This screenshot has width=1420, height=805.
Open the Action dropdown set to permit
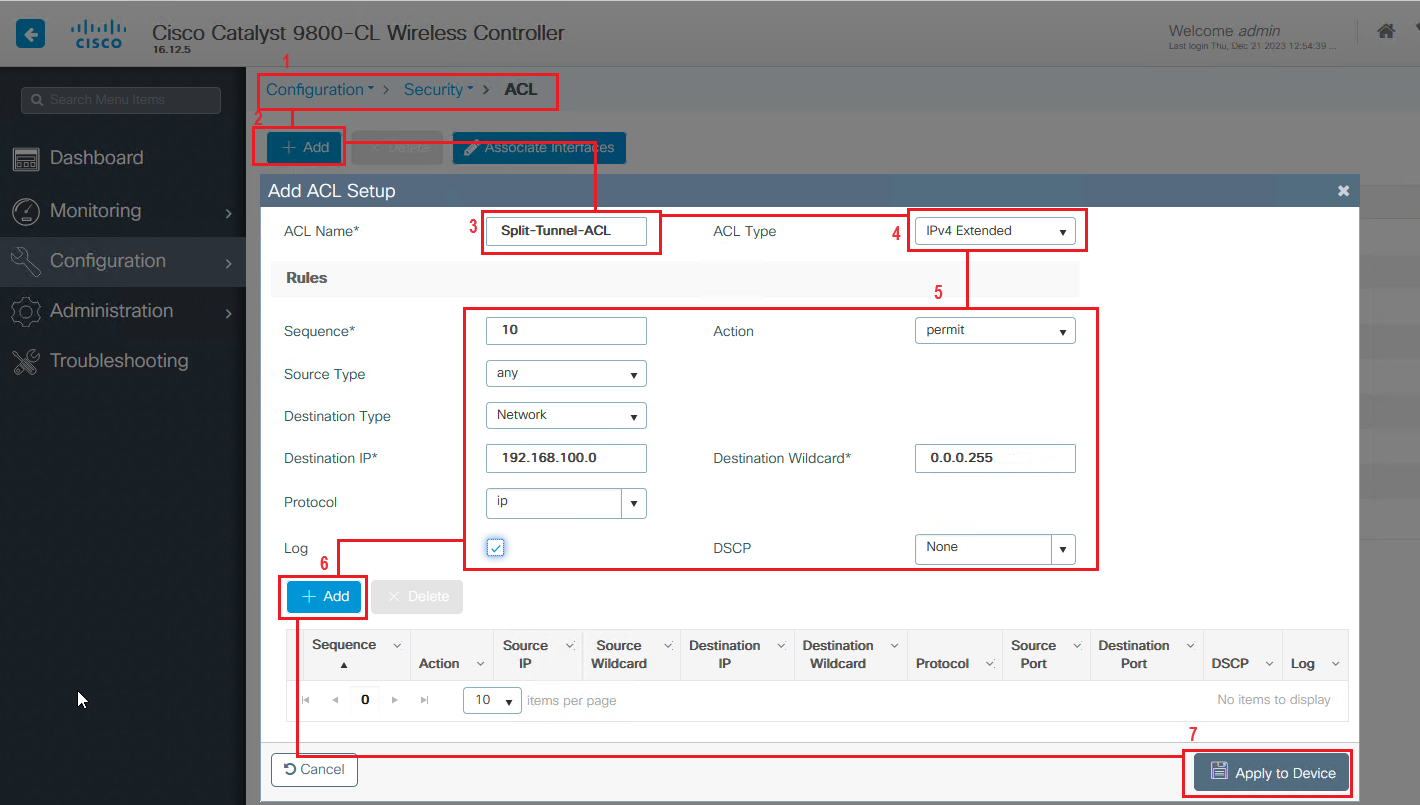(x=995, y=330)
